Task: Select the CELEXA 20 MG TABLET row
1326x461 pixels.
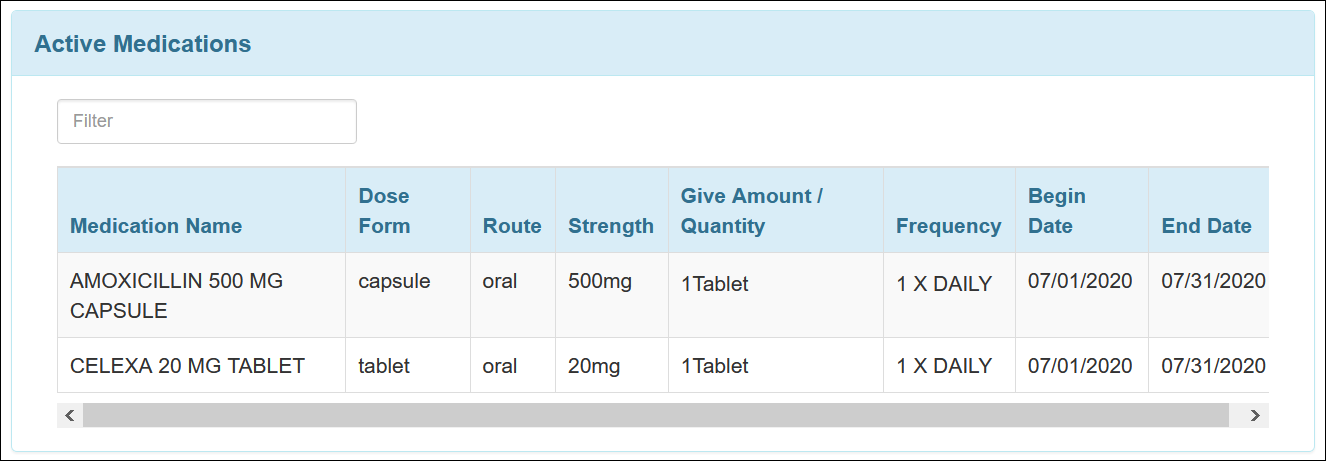Action: point(662,365)
